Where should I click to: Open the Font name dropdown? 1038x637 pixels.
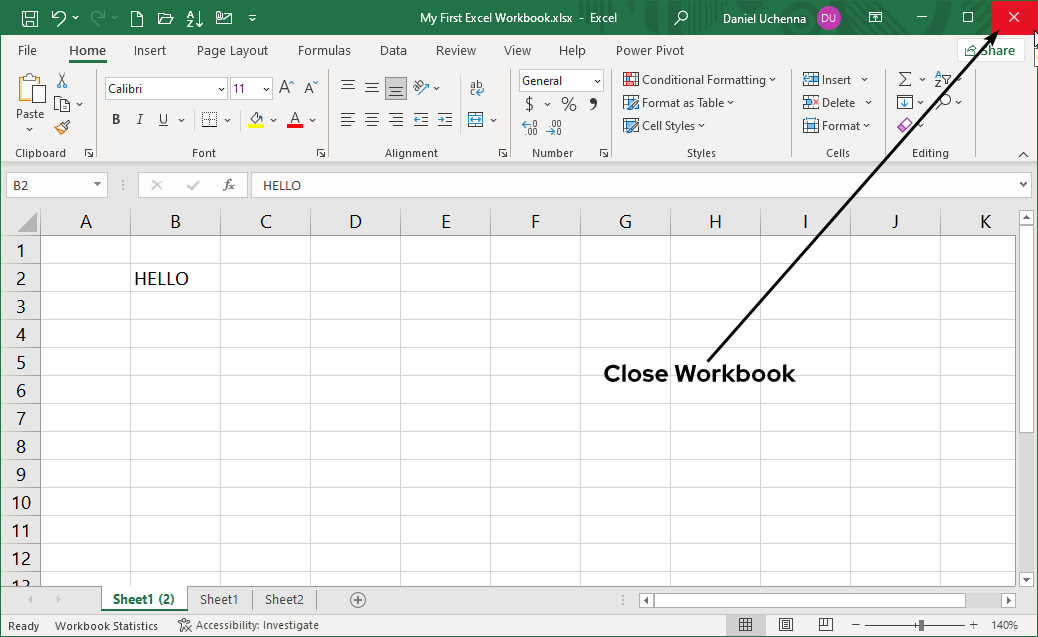(x=223, y=88)
